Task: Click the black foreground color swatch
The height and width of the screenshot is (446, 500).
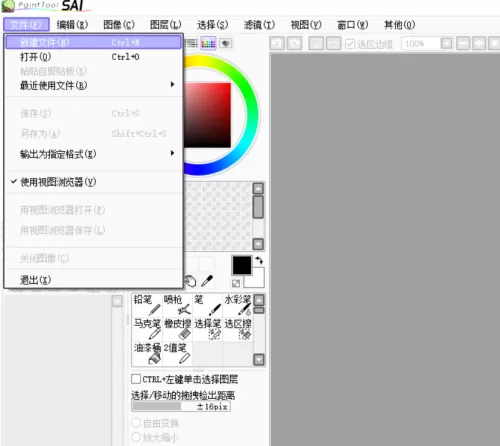Action: click(242, 265)
